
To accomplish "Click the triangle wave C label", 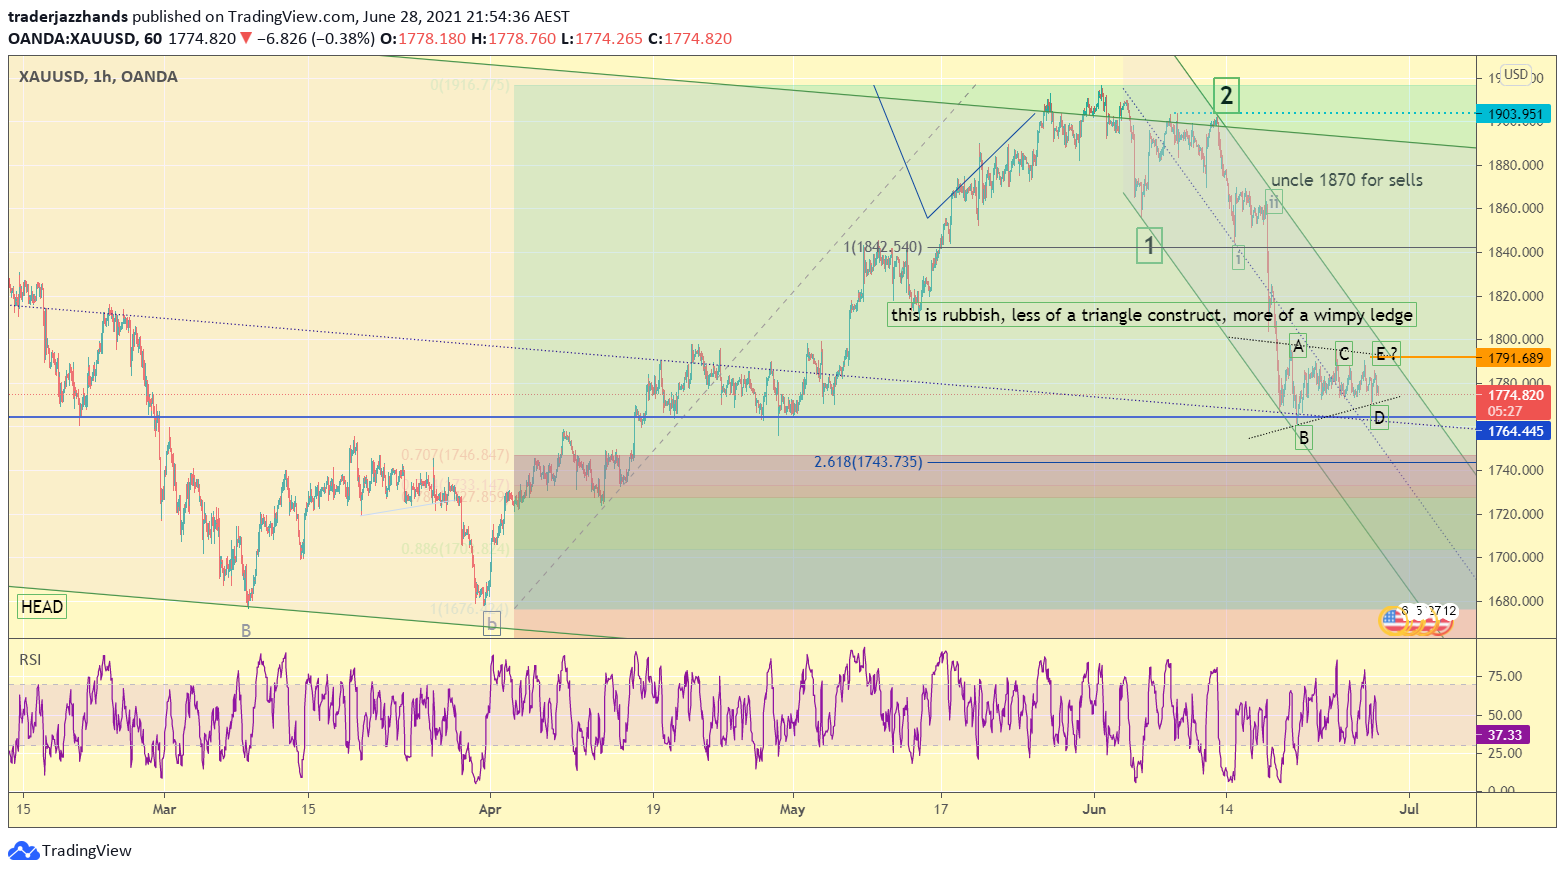I will click(1343, 354).
